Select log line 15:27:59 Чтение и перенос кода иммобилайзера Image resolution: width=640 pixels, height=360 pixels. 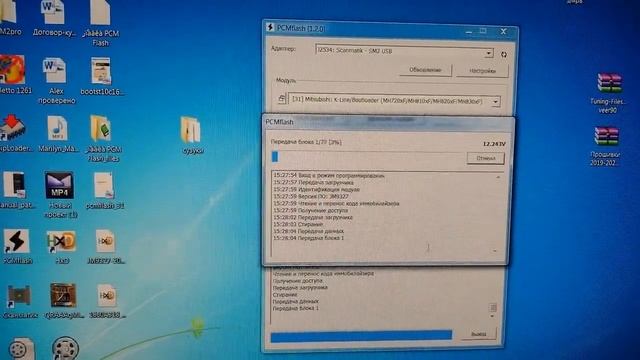click(x=336, y=203)
